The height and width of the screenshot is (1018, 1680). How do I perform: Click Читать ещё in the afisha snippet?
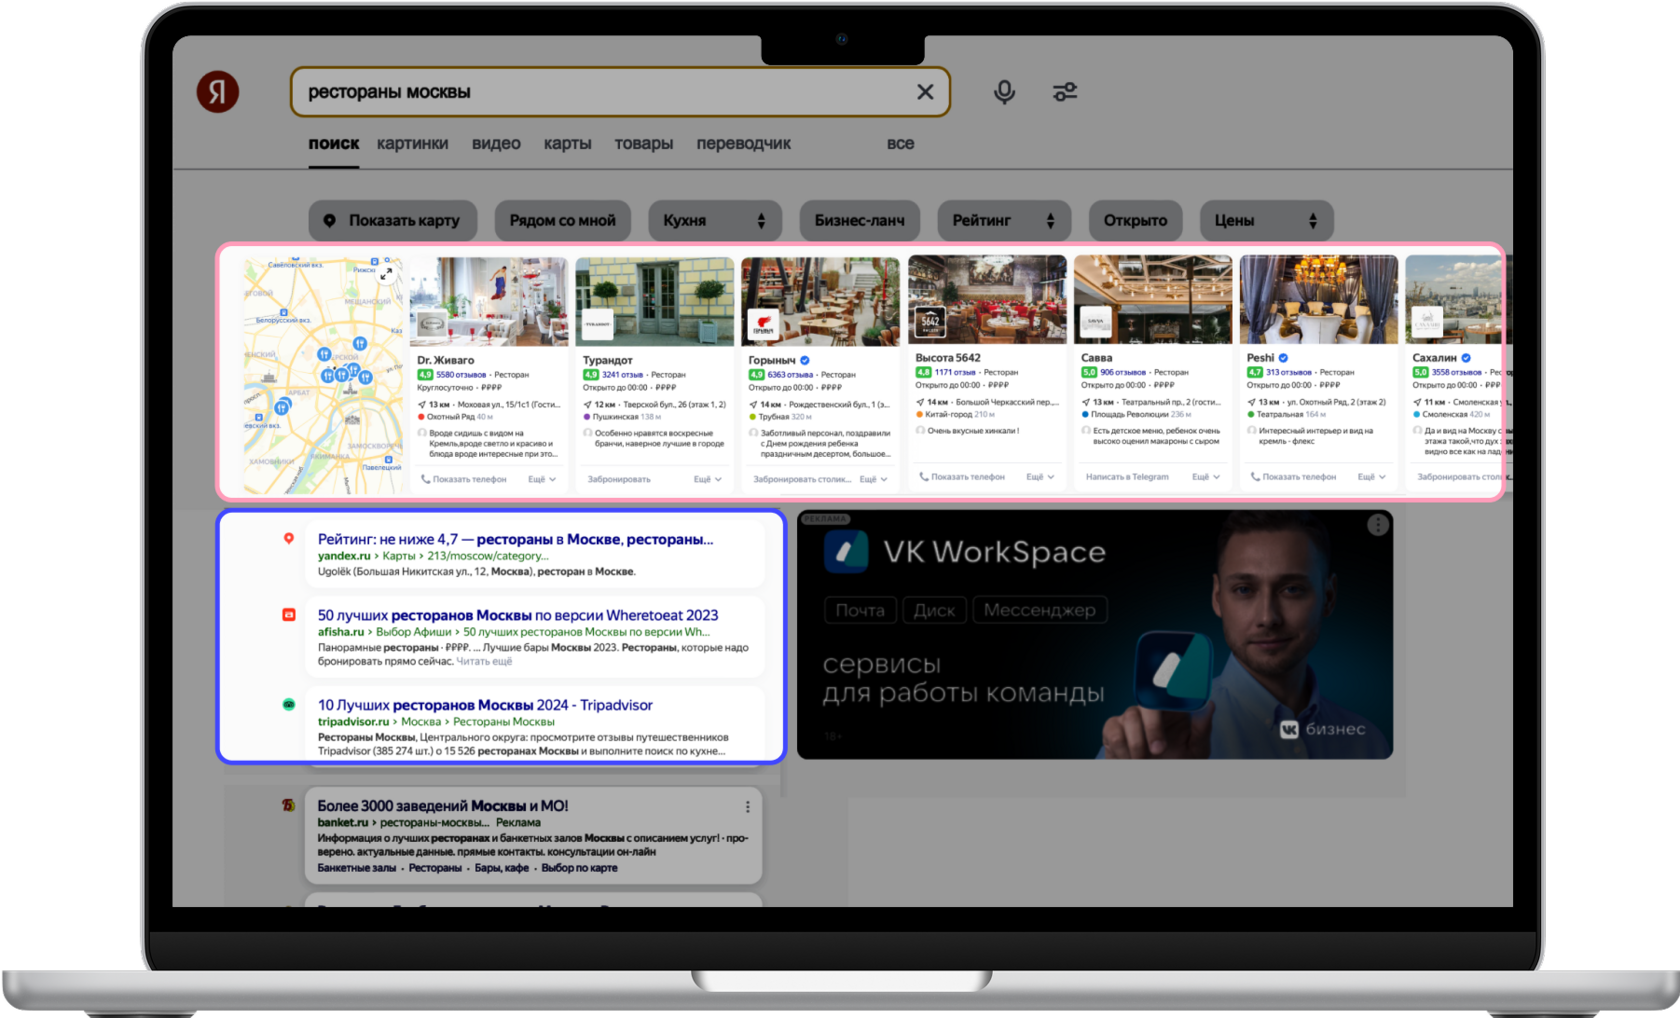[x=484, y=661]
